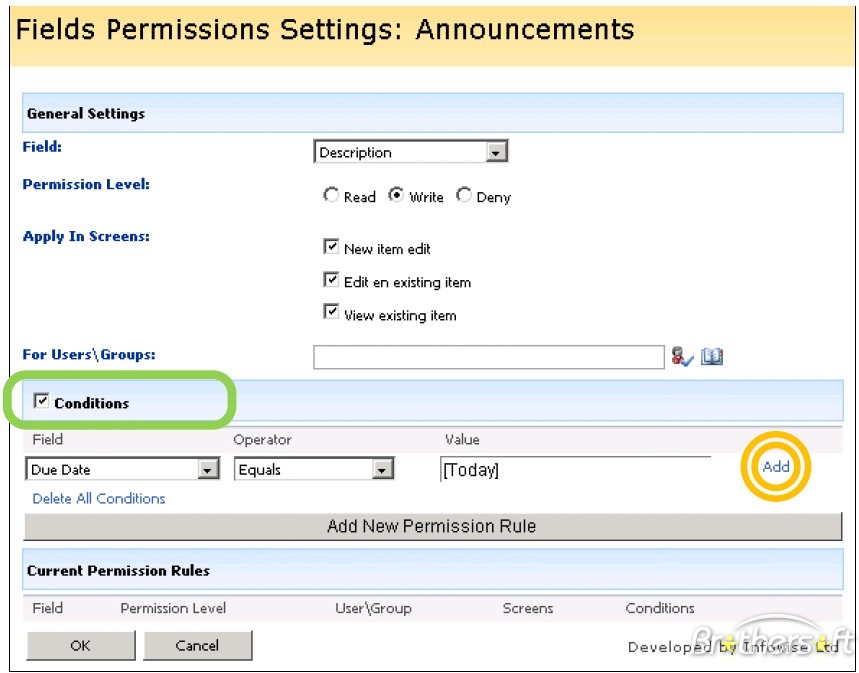Uncheck the New item edit checkbox
859x673 pixels.
pos(332,247)
